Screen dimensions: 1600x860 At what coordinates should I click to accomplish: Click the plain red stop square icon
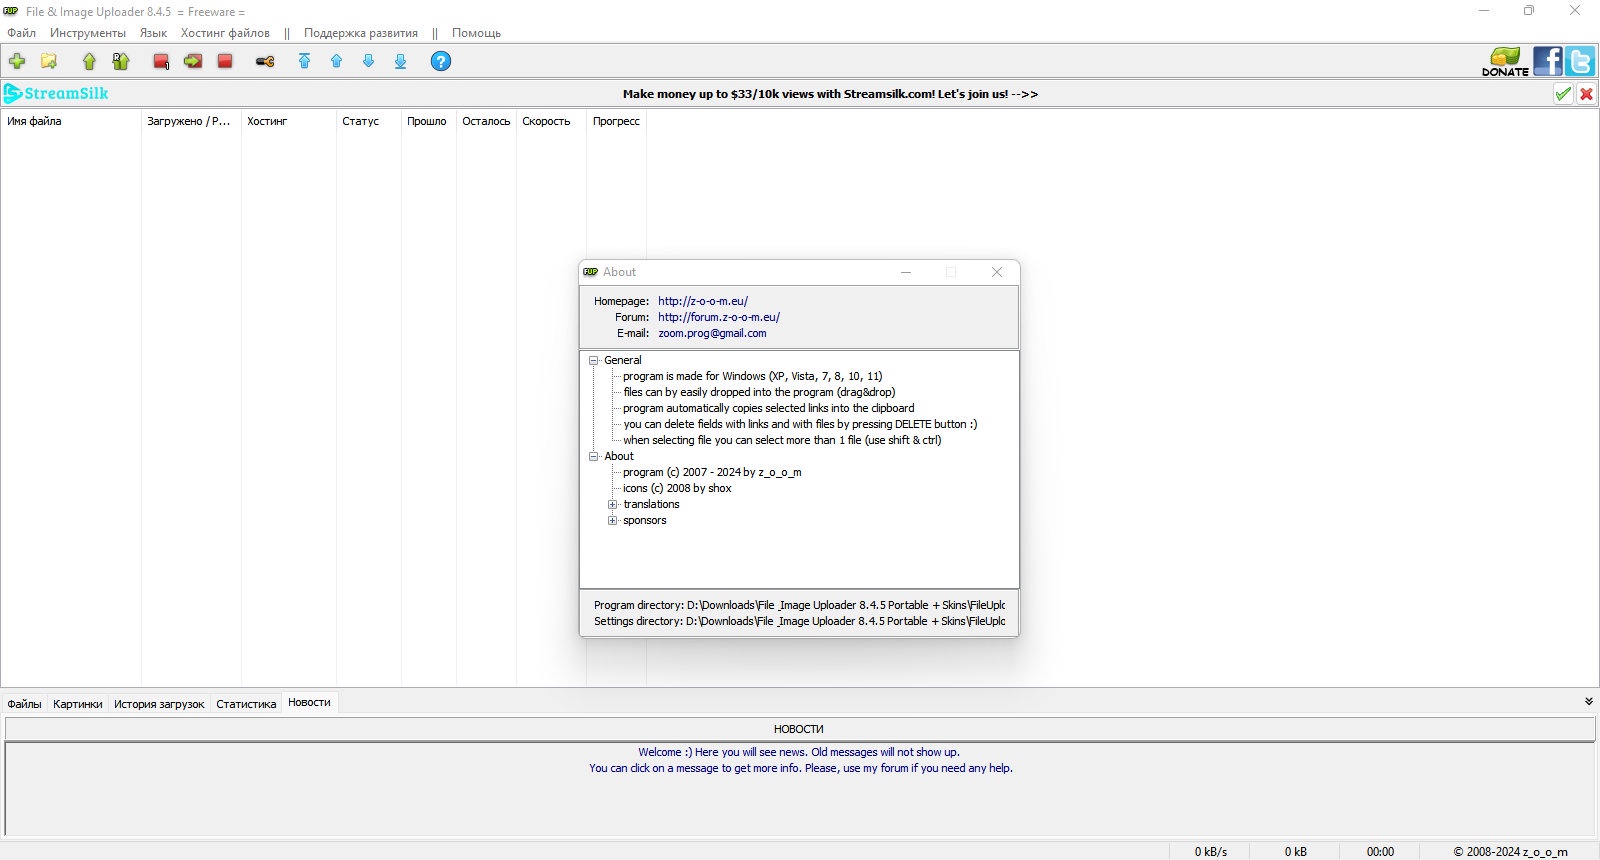225,61
